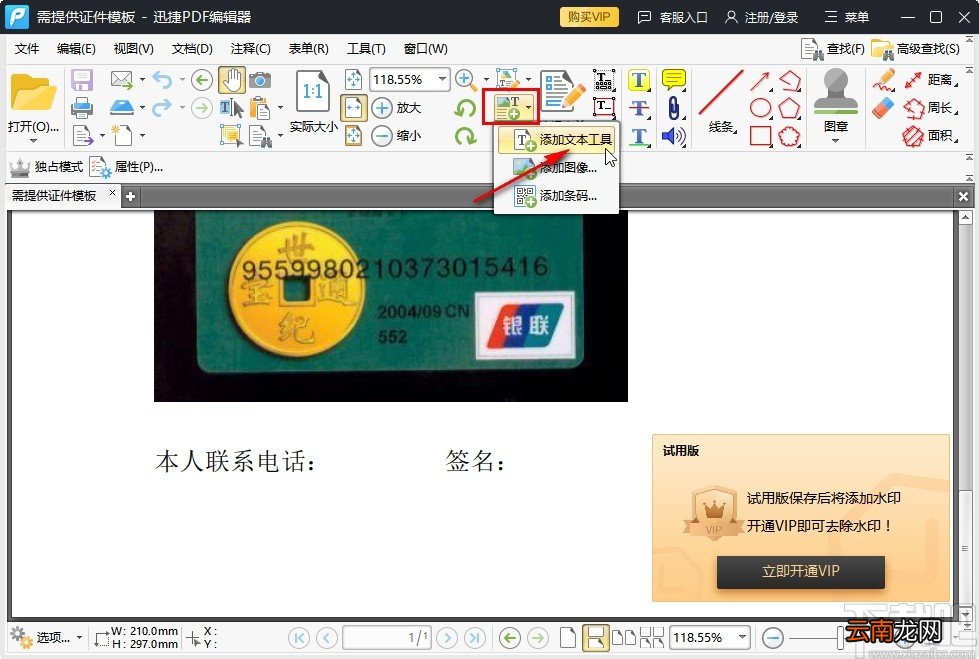Open the 文件 menu

[27, 49]
